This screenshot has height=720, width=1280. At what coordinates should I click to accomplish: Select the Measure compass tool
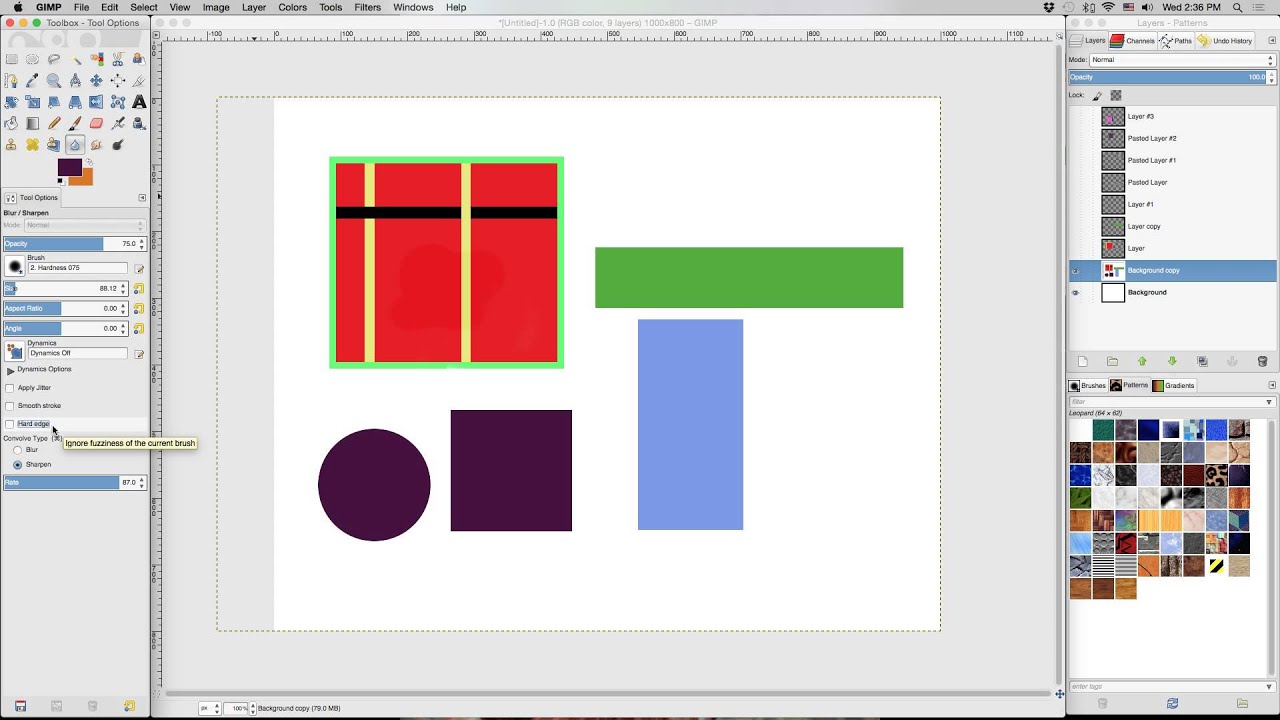(75, 80)
